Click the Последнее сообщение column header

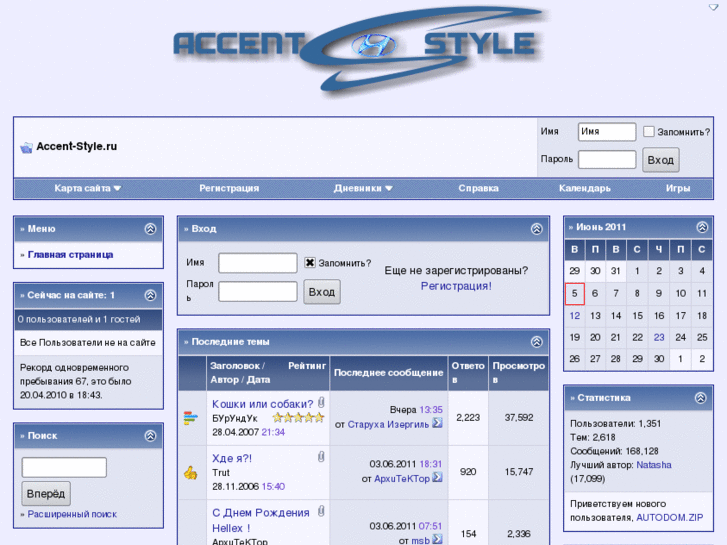pyautogui.click(x=389, y=373)
